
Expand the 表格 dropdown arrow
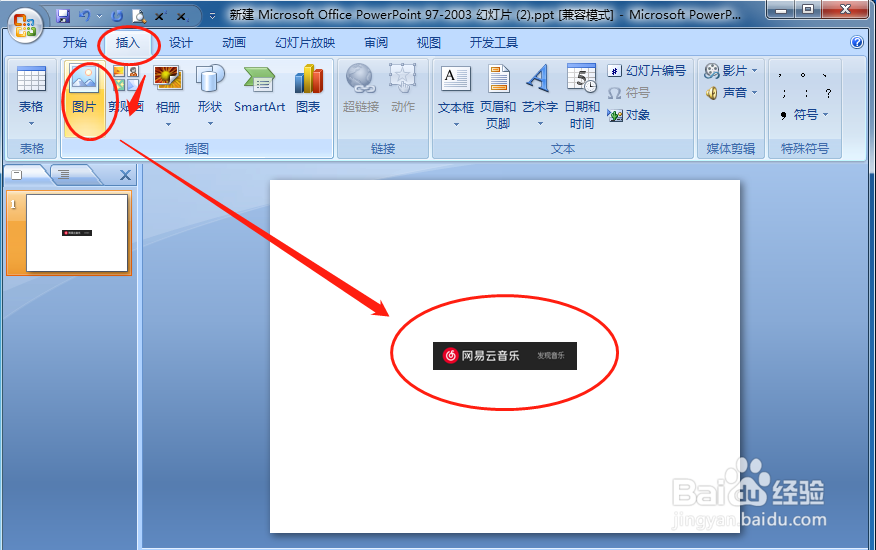(x=31, y=123)
